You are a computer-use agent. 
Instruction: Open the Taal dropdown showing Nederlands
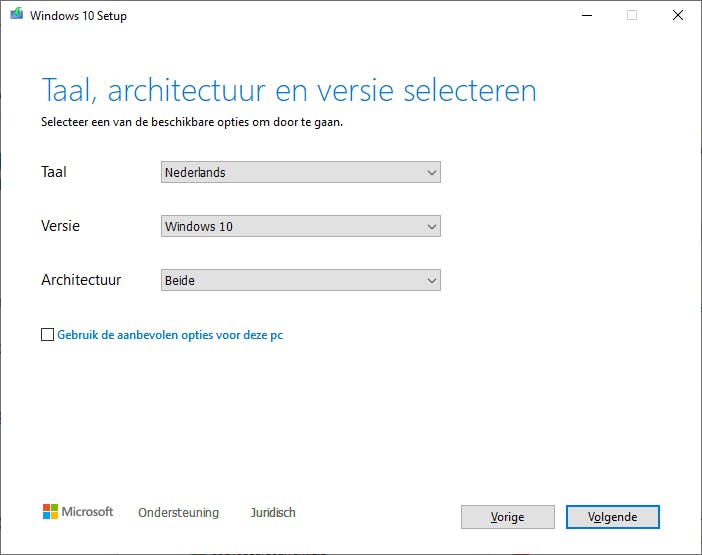300,172
